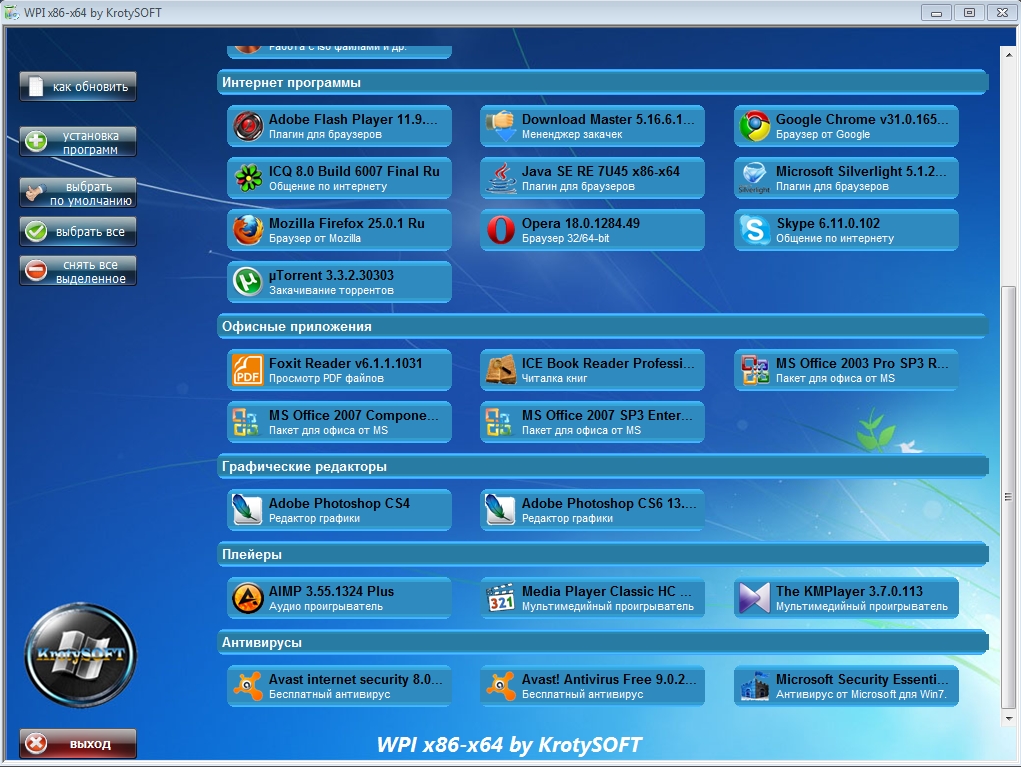Click the µTorrent green icon
This screenshot has width=1021, height=767.
click(x=247, y=283)
